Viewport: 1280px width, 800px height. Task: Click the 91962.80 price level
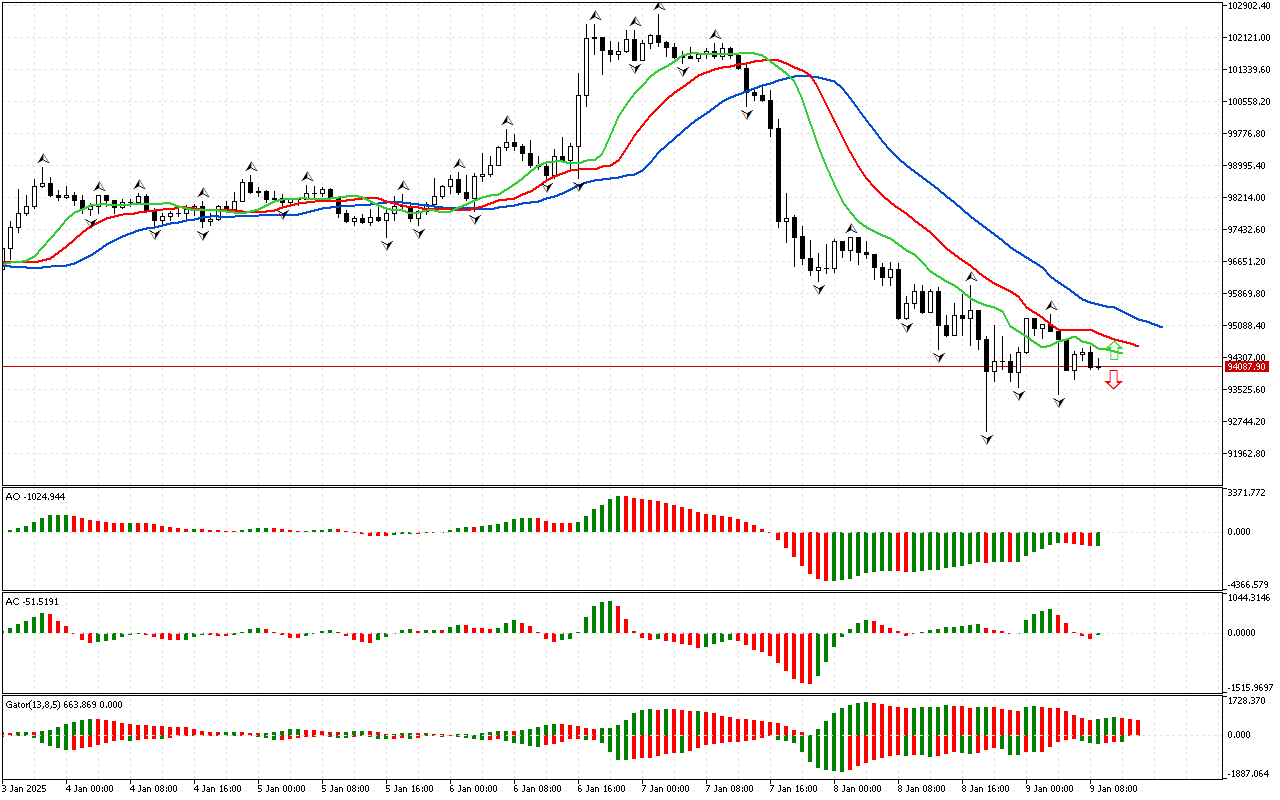click(1249, 454)
